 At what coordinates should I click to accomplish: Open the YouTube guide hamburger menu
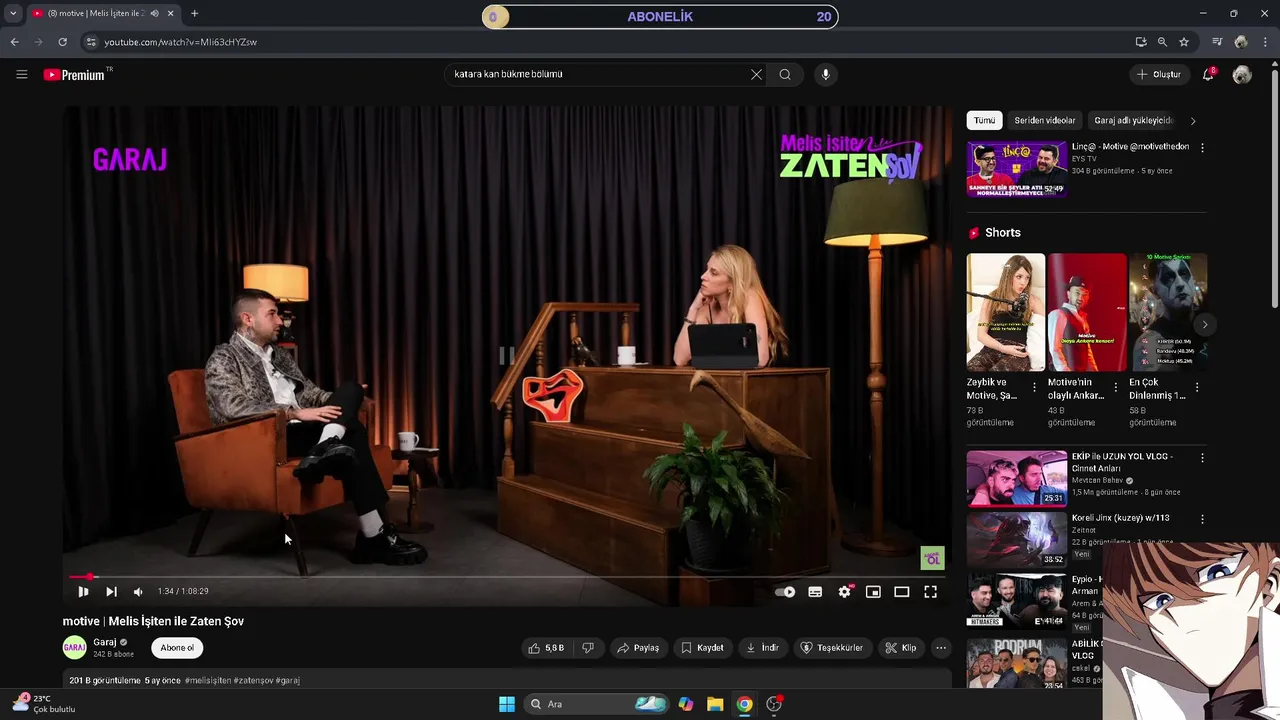(21, 74)
